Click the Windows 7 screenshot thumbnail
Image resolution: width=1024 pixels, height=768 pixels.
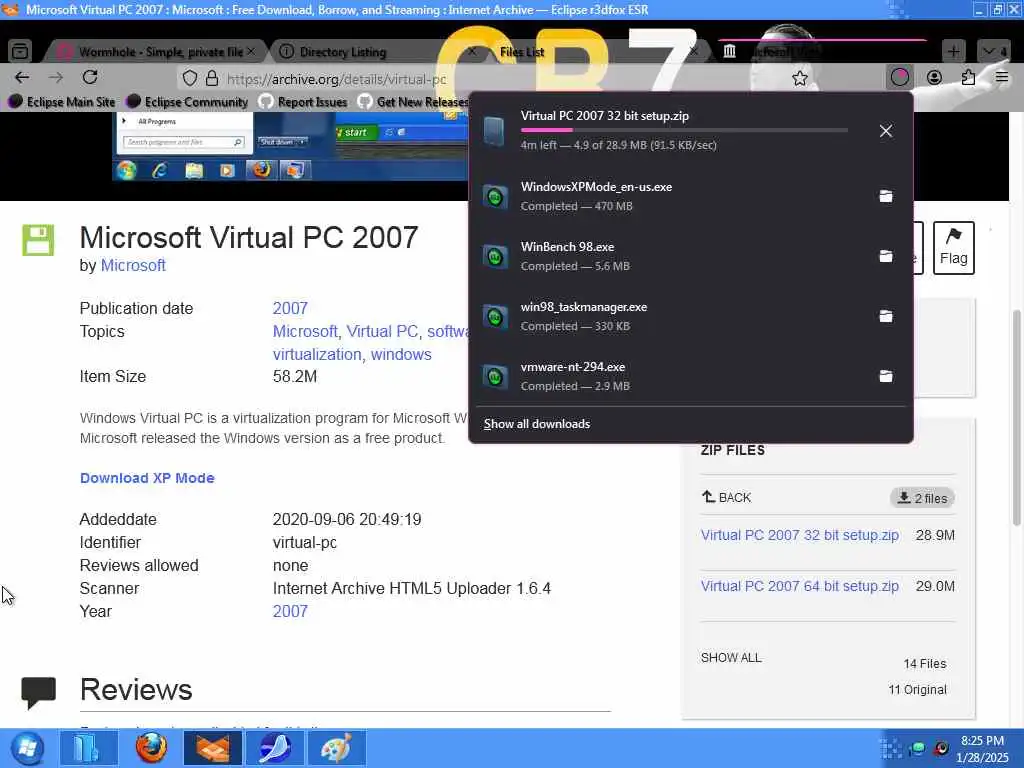pos(292,147)
